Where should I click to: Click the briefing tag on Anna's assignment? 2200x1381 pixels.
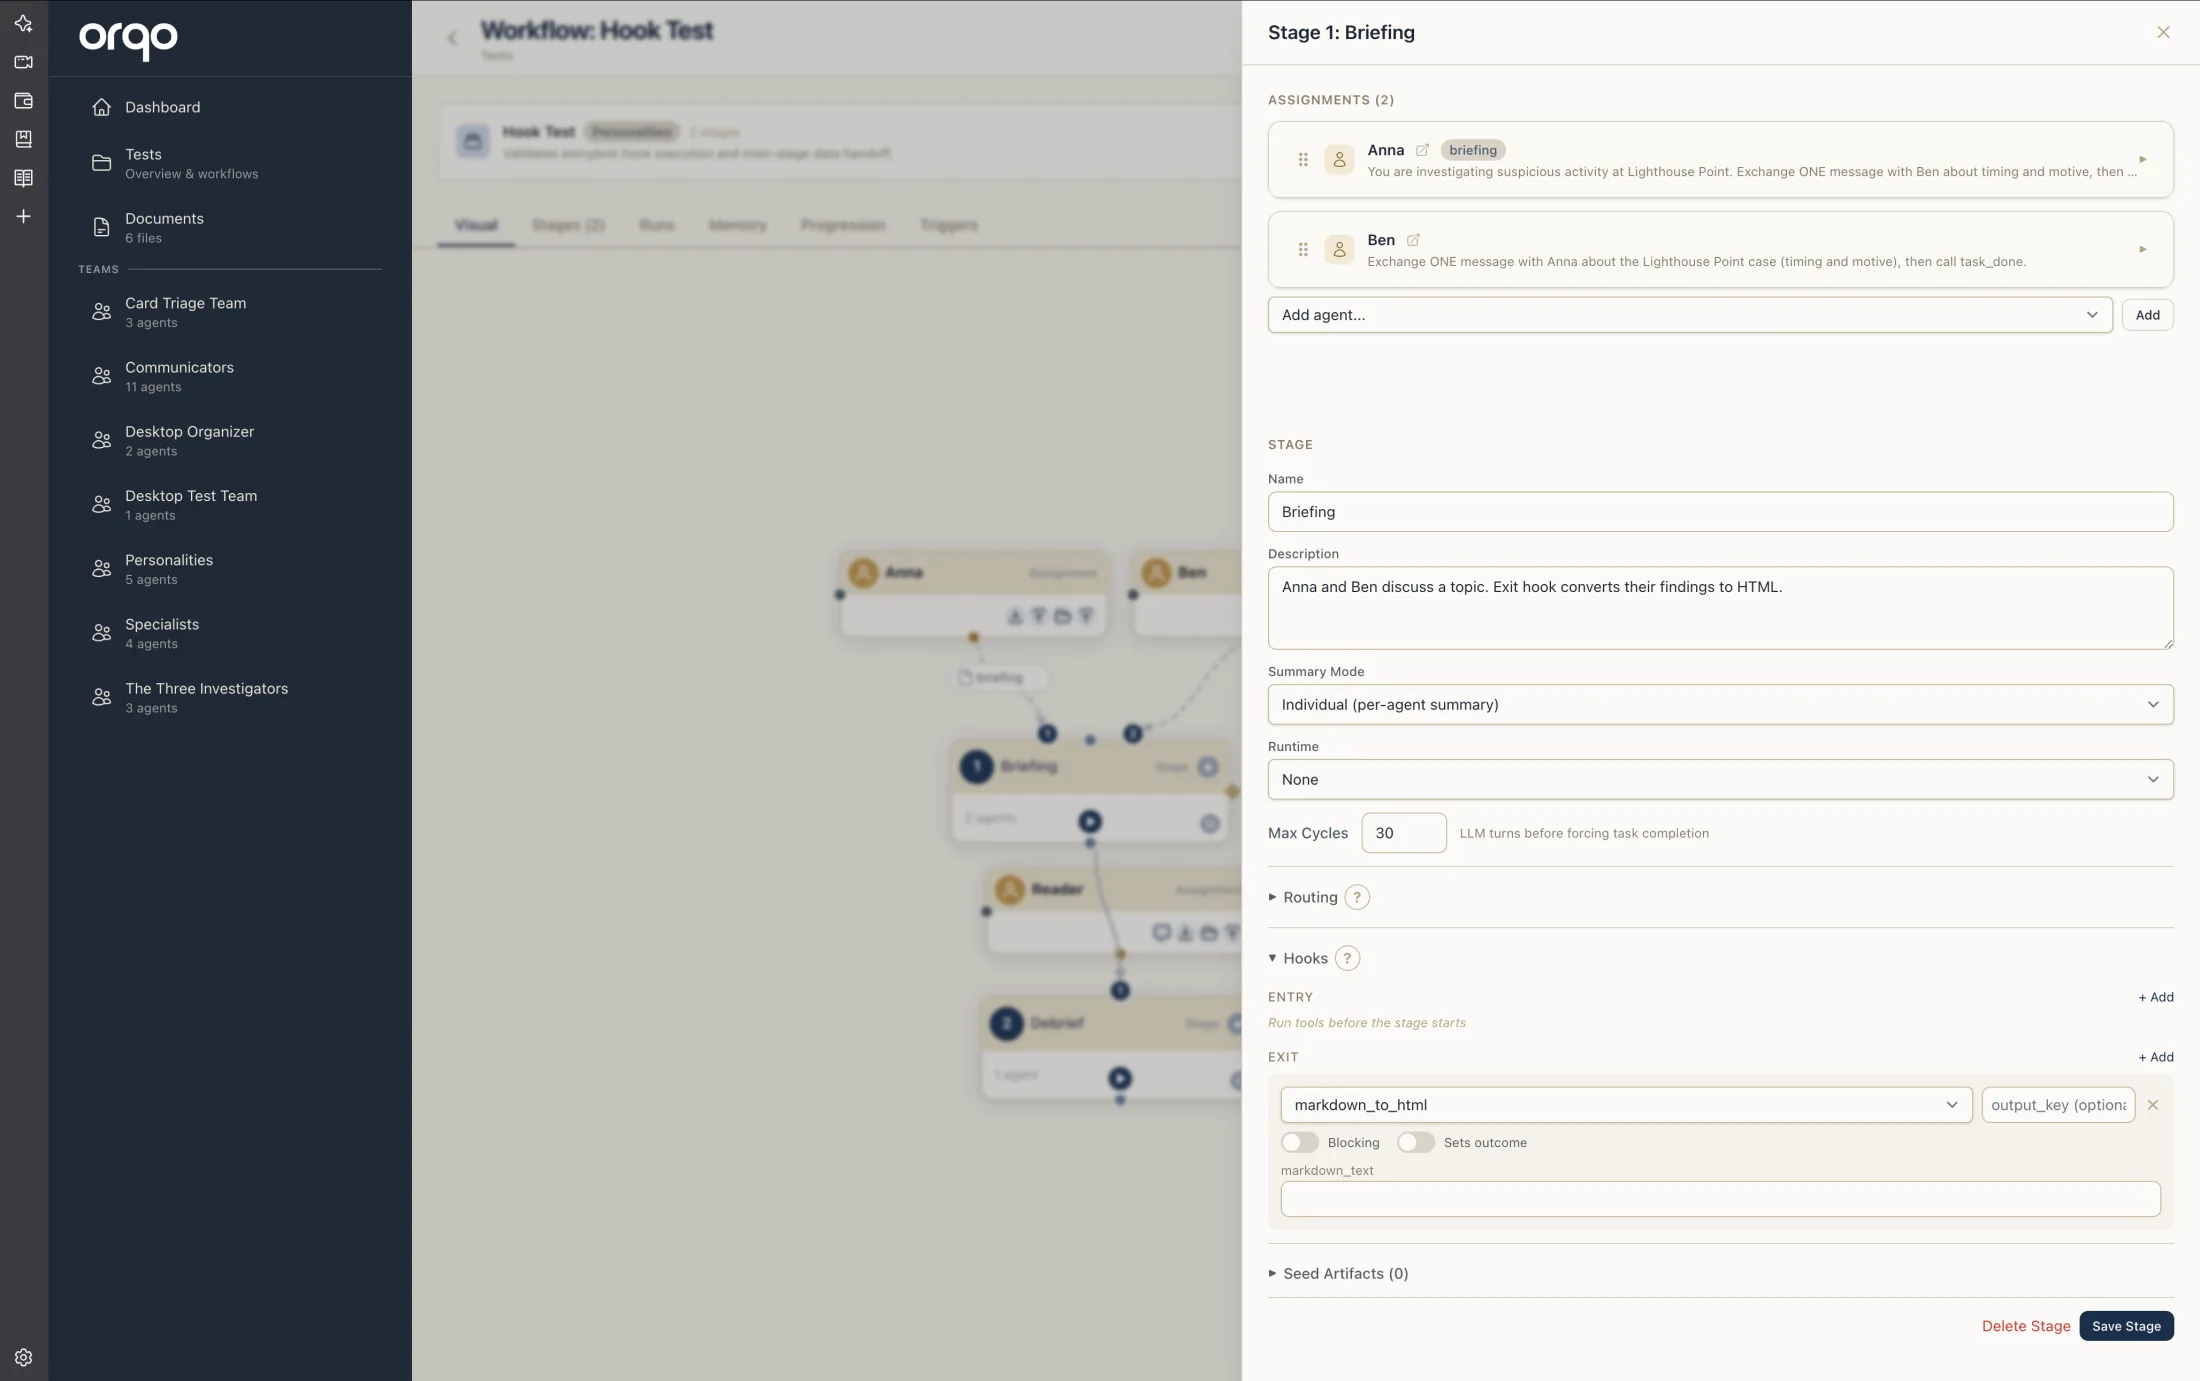[x=1472, y=150]
